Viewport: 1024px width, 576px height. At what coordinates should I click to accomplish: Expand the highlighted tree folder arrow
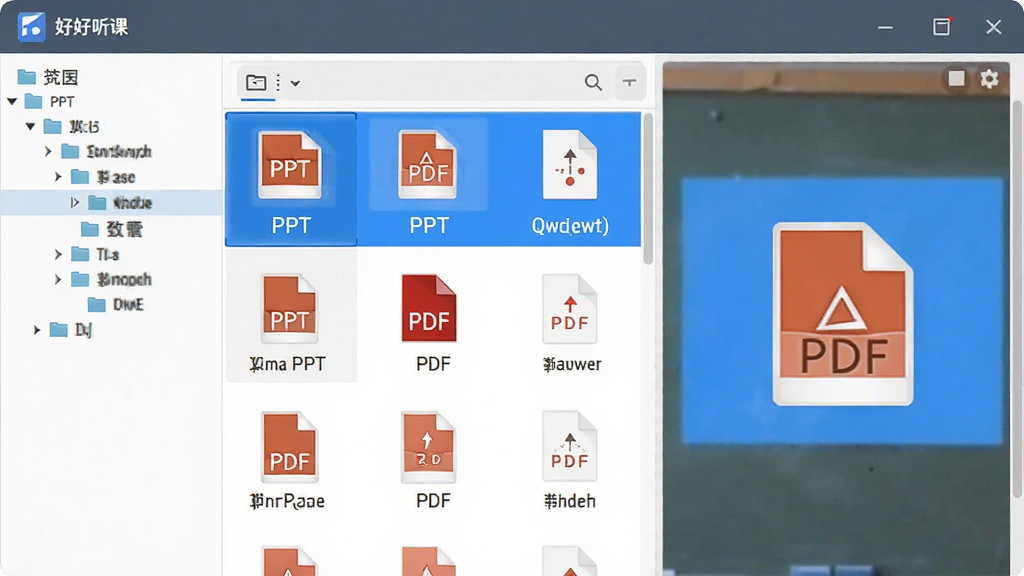coord(74,202)
